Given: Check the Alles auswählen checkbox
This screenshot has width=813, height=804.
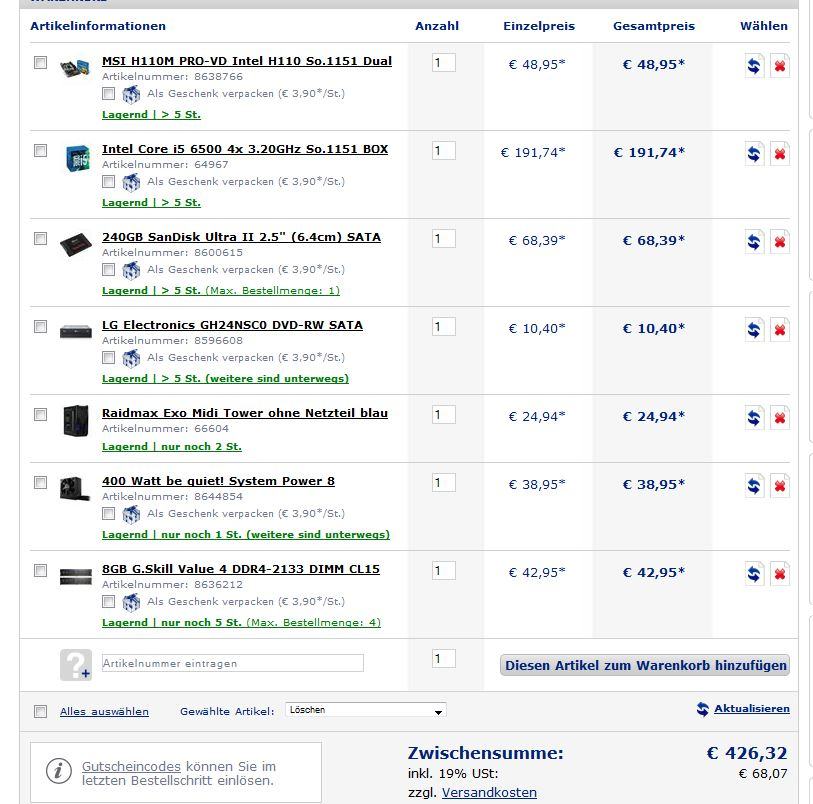Looking at the screenshot, I should (x=40, y=711).
